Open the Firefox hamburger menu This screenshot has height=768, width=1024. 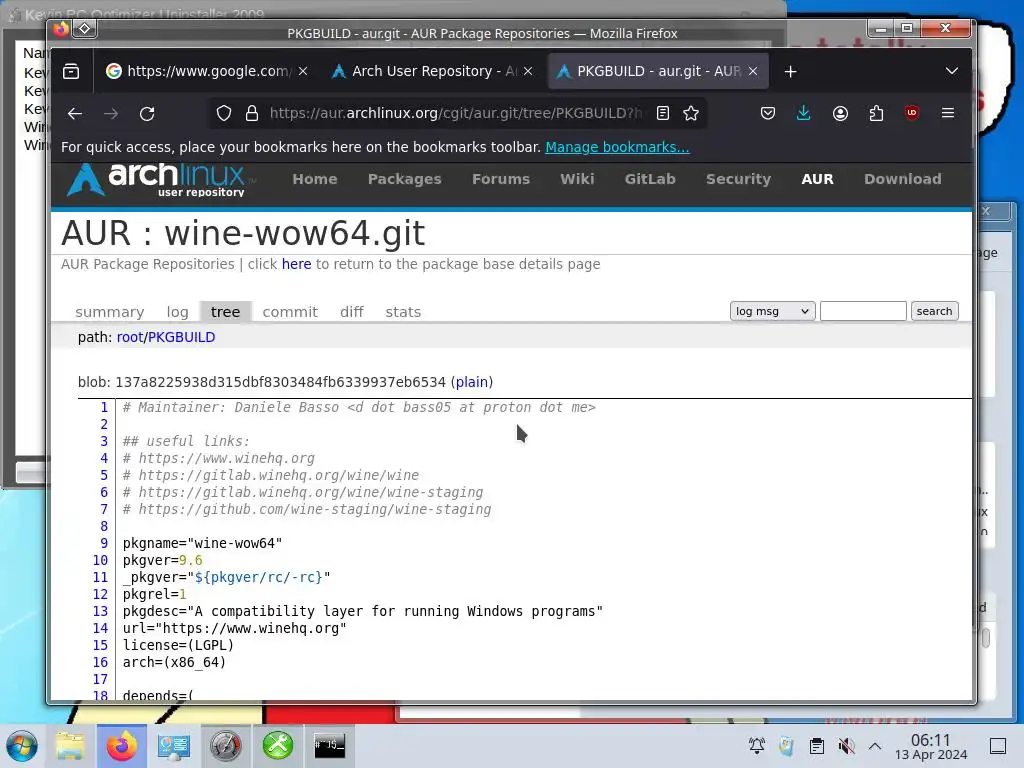click(948, 113)
